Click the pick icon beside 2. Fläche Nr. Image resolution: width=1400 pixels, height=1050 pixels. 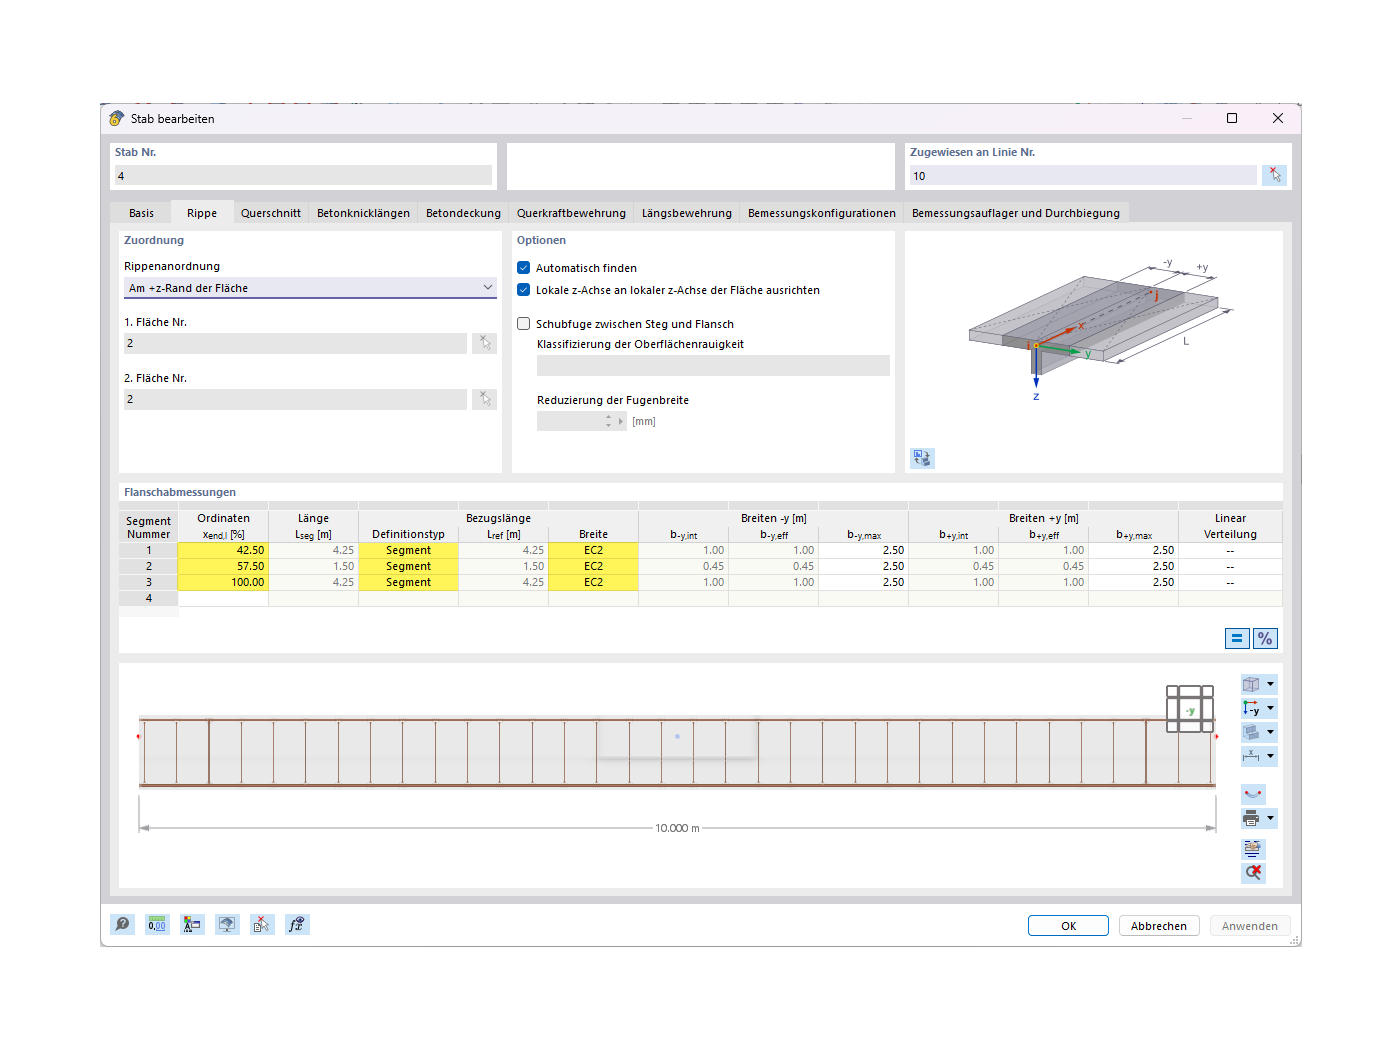coord(485,399)
